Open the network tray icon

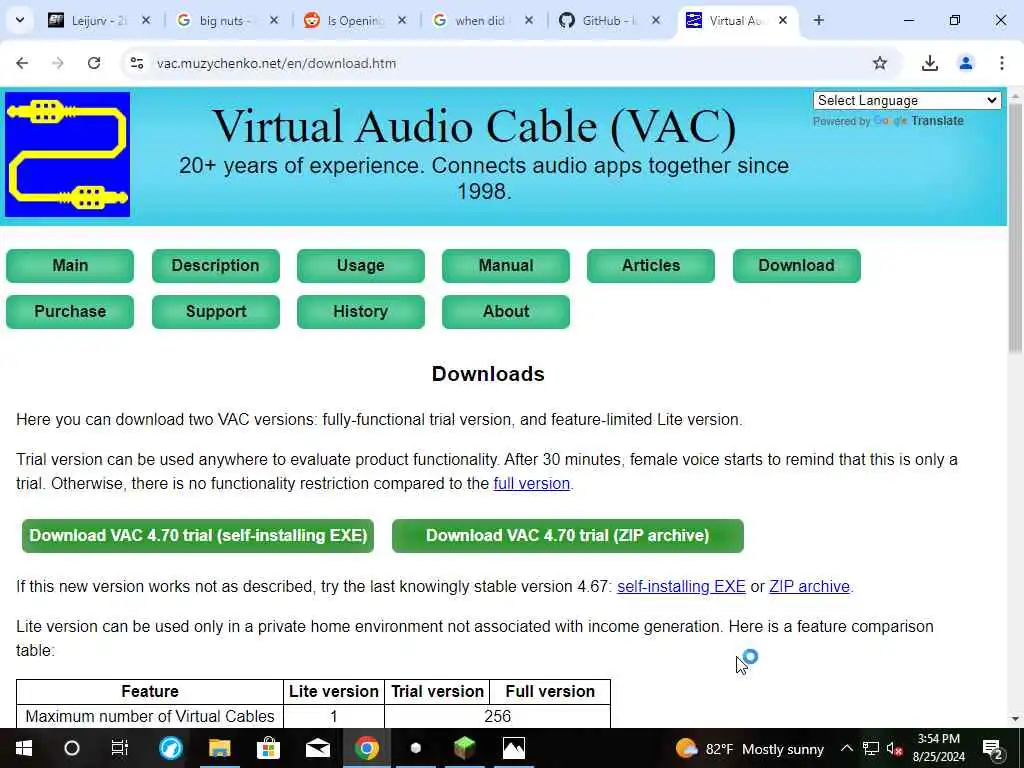pos(871,748)
